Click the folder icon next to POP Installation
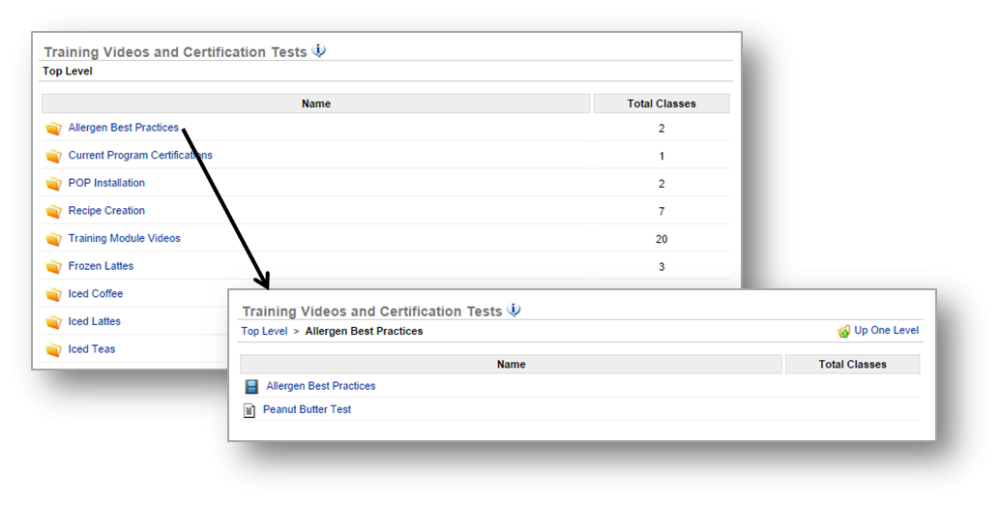Screen dimensions: 1000x505 (53, 184)
